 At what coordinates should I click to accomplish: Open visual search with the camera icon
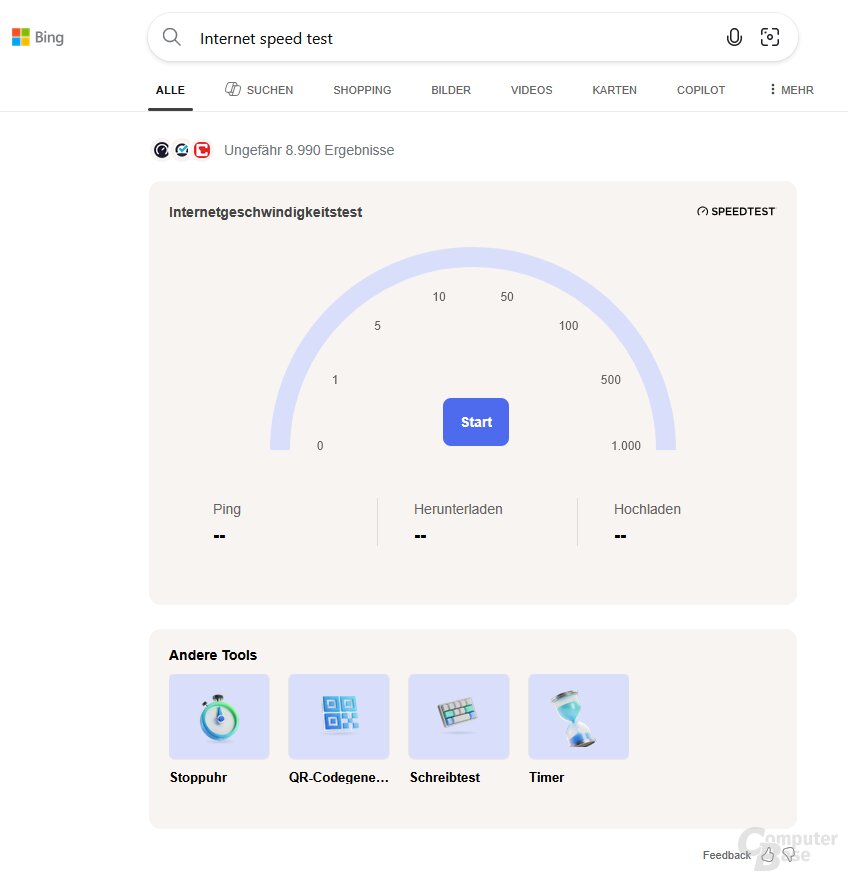click(x=769, y=36)
